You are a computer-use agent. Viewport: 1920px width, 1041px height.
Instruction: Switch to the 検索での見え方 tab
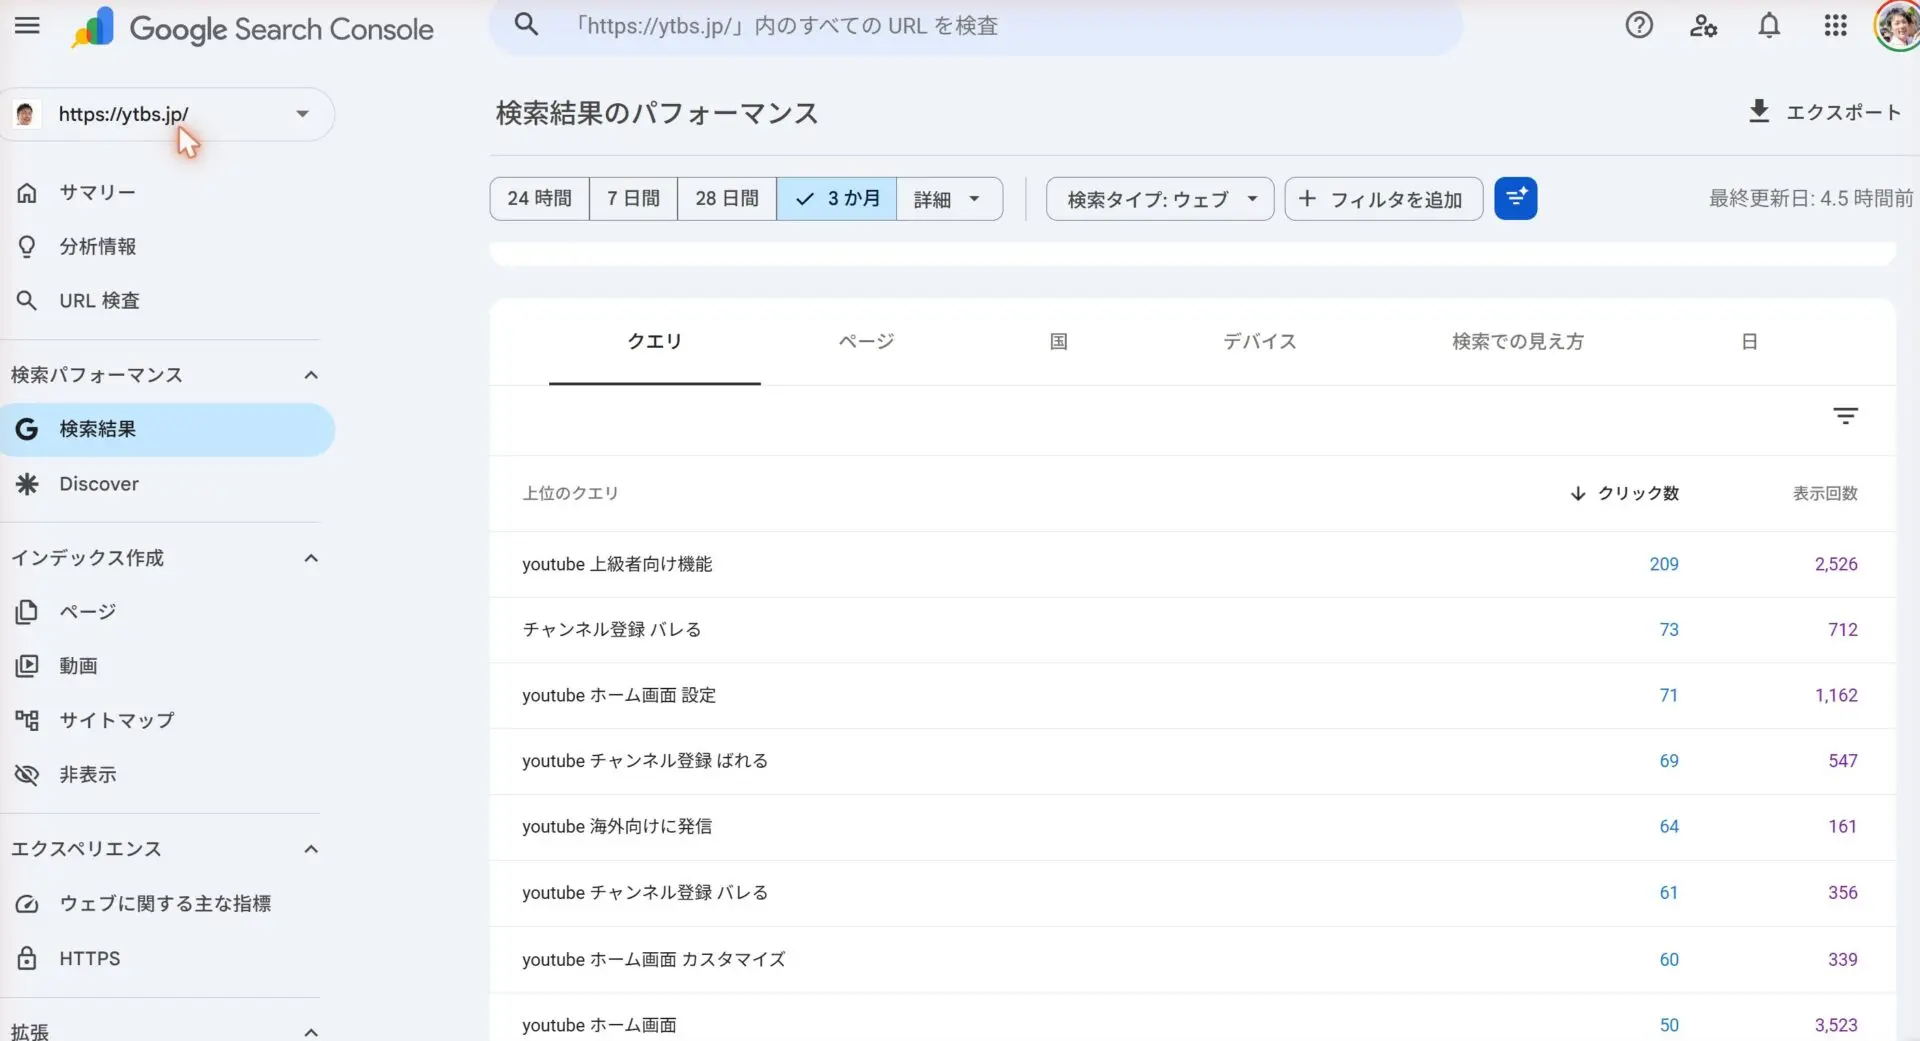(x=1517, y=342)
